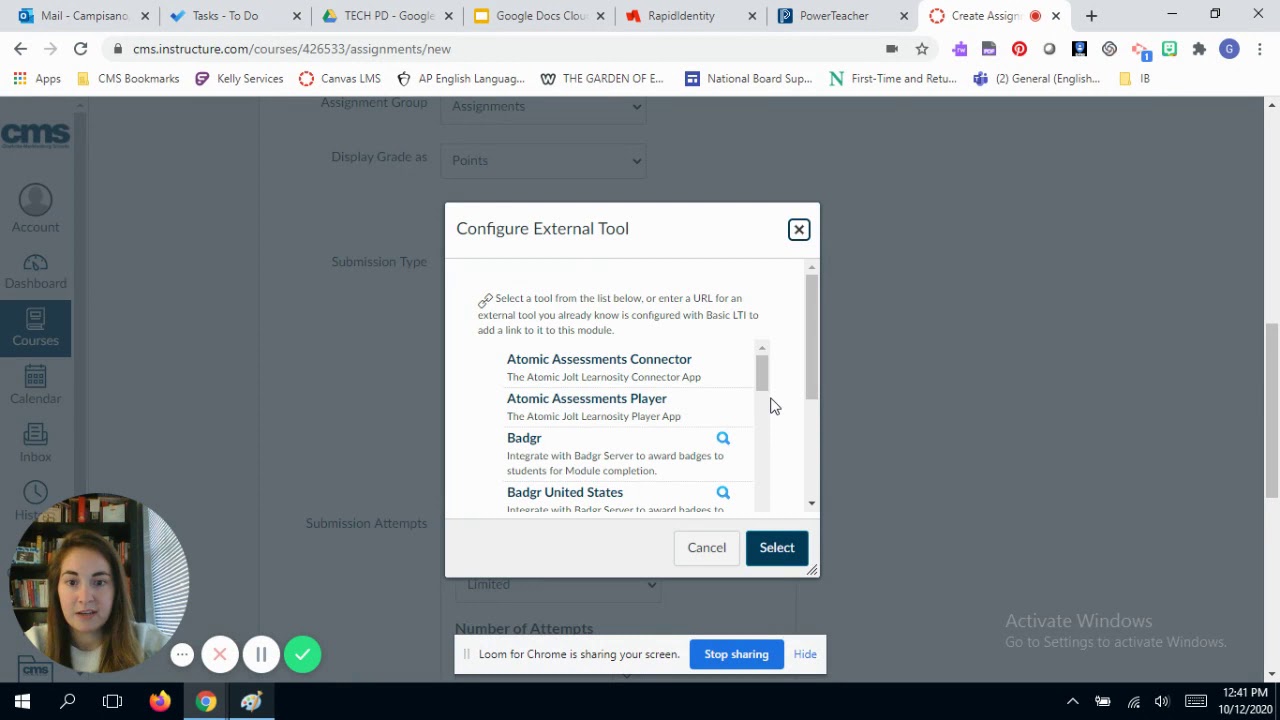1280x720 pixels.
Task: Open Loom more options ellipsis button
Action: (x=182, y=655)
